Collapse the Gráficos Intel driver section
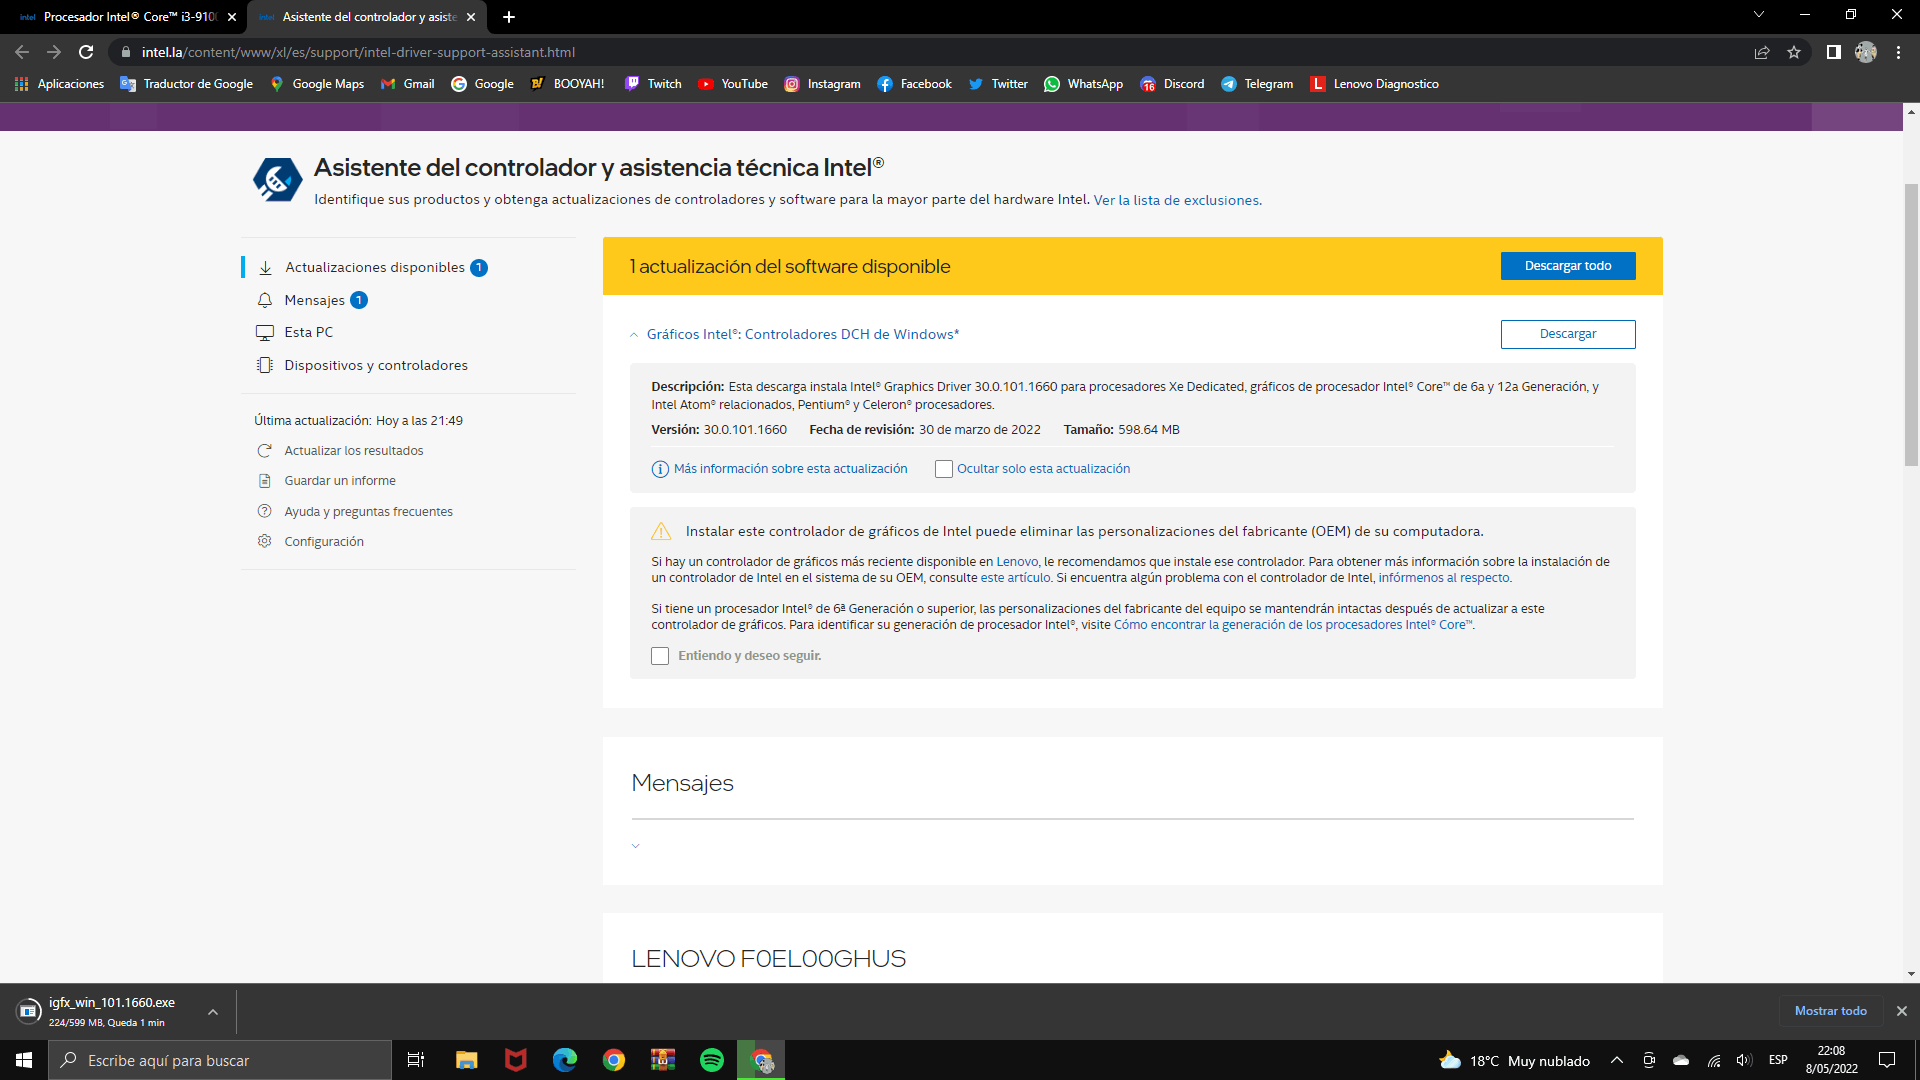The height and width of the screenshot is (1080, 1920). [634, 335]
